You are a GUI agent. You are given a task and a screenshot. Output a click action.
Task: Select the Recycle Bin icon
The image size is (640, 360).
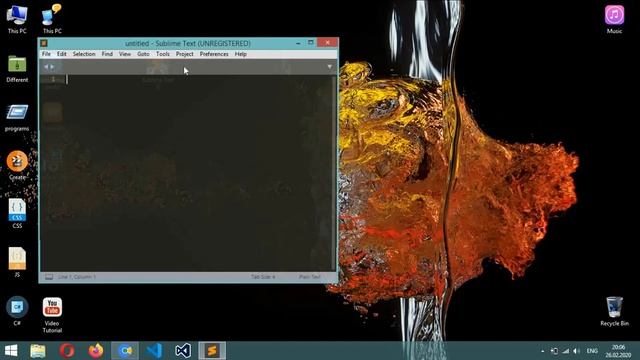click(x=614, y=311)
